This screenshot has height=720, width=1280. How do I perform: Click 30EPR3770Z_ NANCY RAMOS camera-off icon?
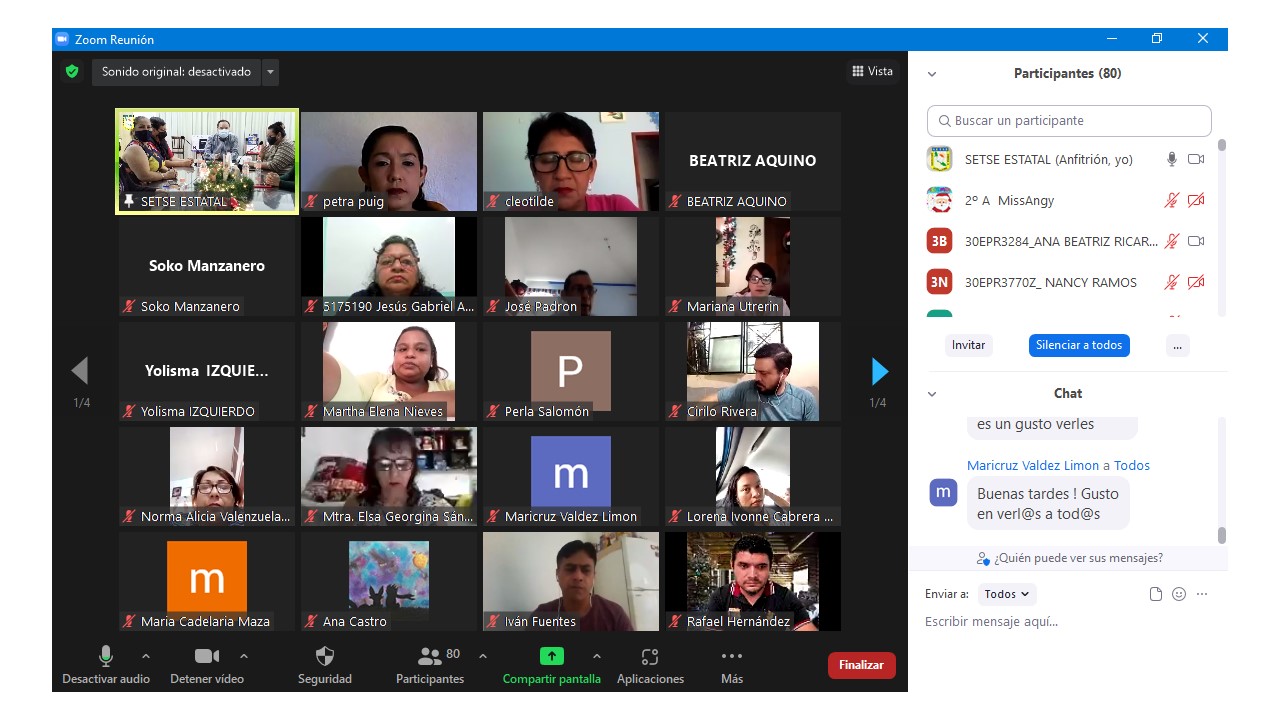click(1196, 282)
